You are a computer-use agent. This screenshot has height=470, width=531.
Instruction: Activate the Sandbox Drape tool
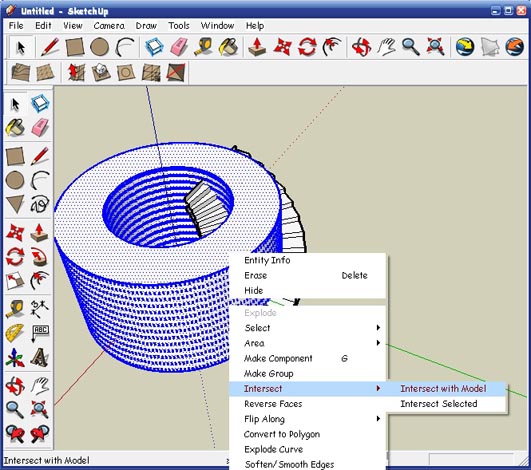126,72
